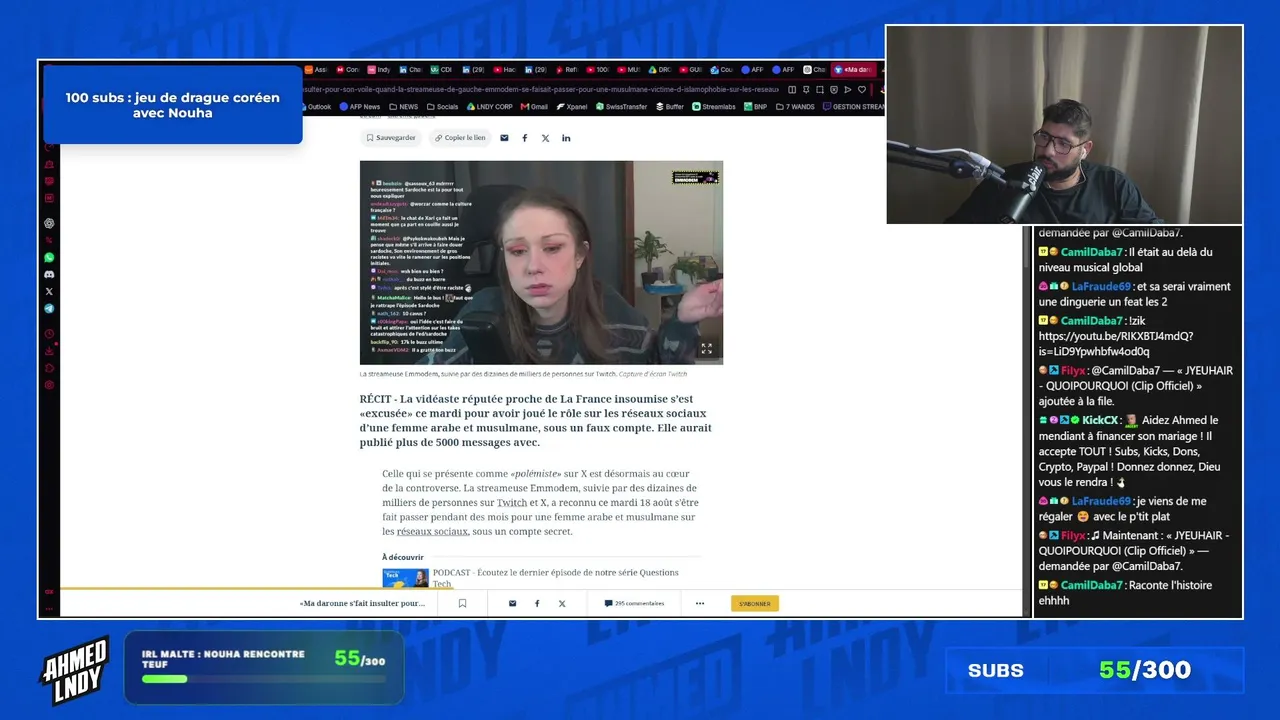Switch to the CDI browser tab
The height and width of the screenshot is (720, 1280).
[441, 70]
